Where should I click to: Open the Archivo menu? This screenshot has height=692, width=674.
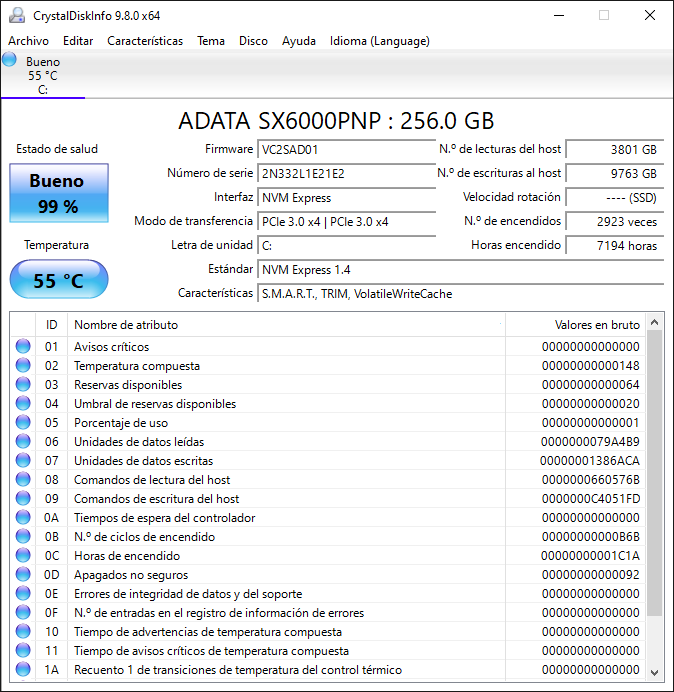point(28,41)
